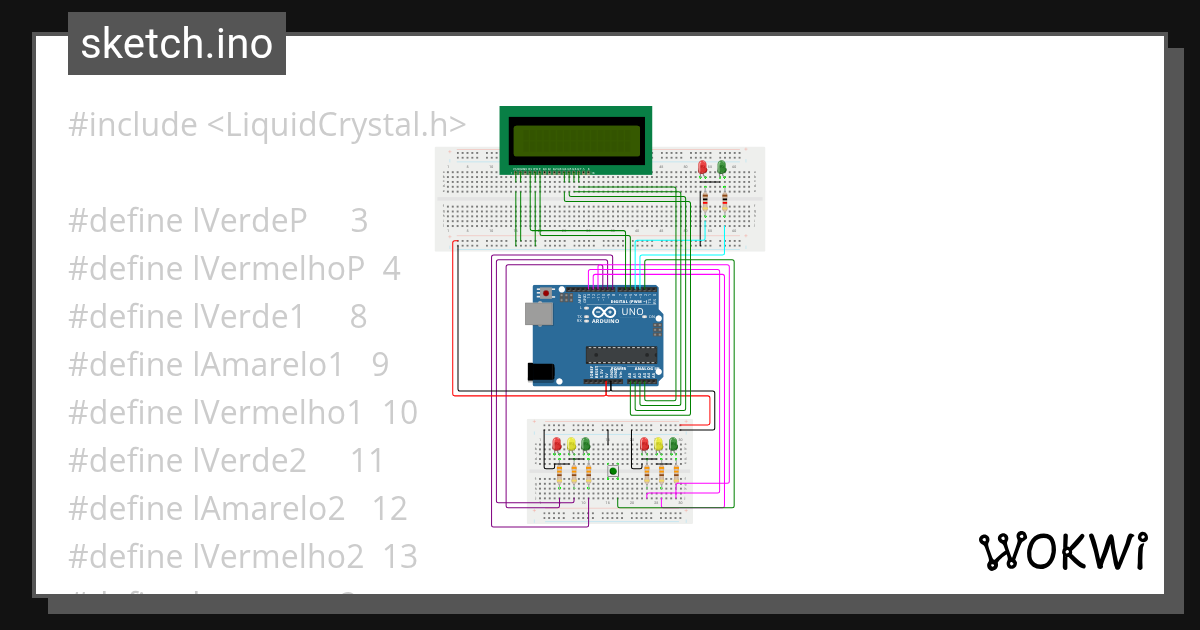Viewport: 1200px width, 630px height.
Task: Select the yellow LED on the lower-left breadboard
Action: pyautogui.click(x=571, y=444)
